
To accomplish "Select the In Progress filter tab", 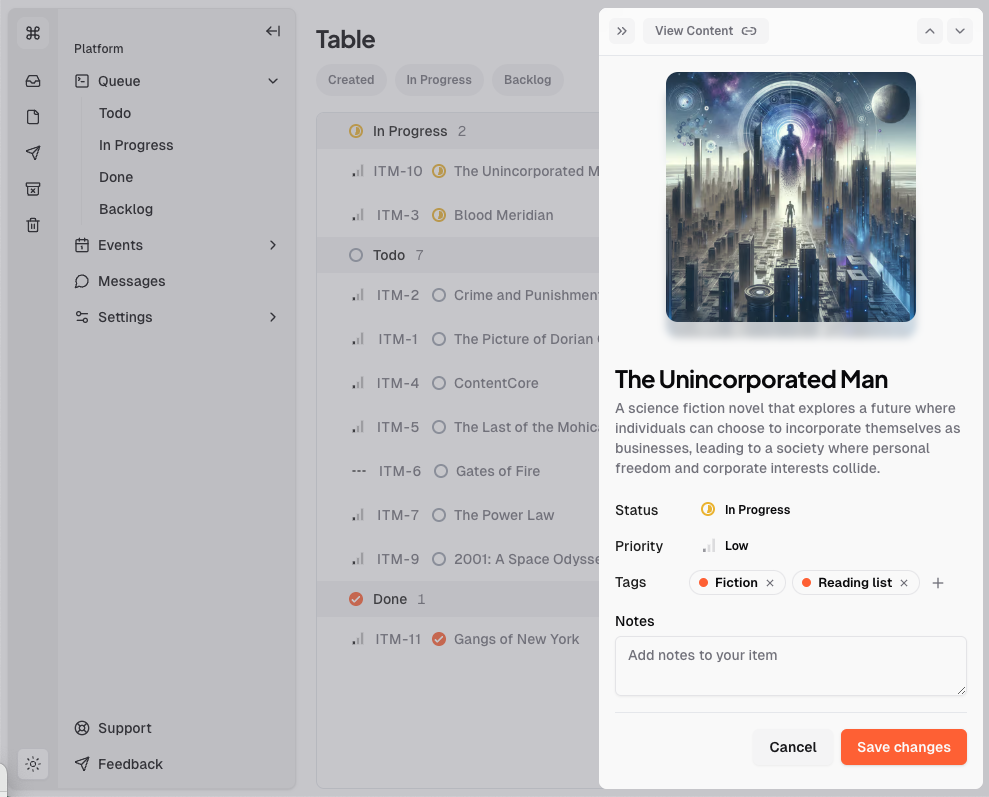I will click(x=438, y=80).
